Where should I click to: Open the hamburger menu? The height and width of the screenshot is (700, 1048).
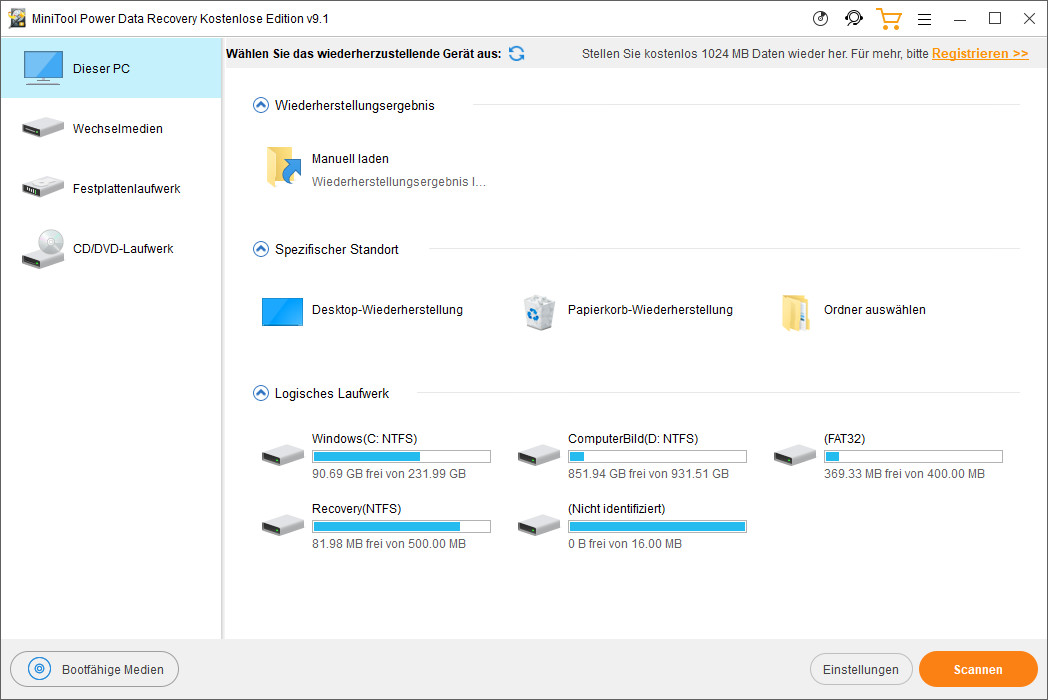click(924, 19)
